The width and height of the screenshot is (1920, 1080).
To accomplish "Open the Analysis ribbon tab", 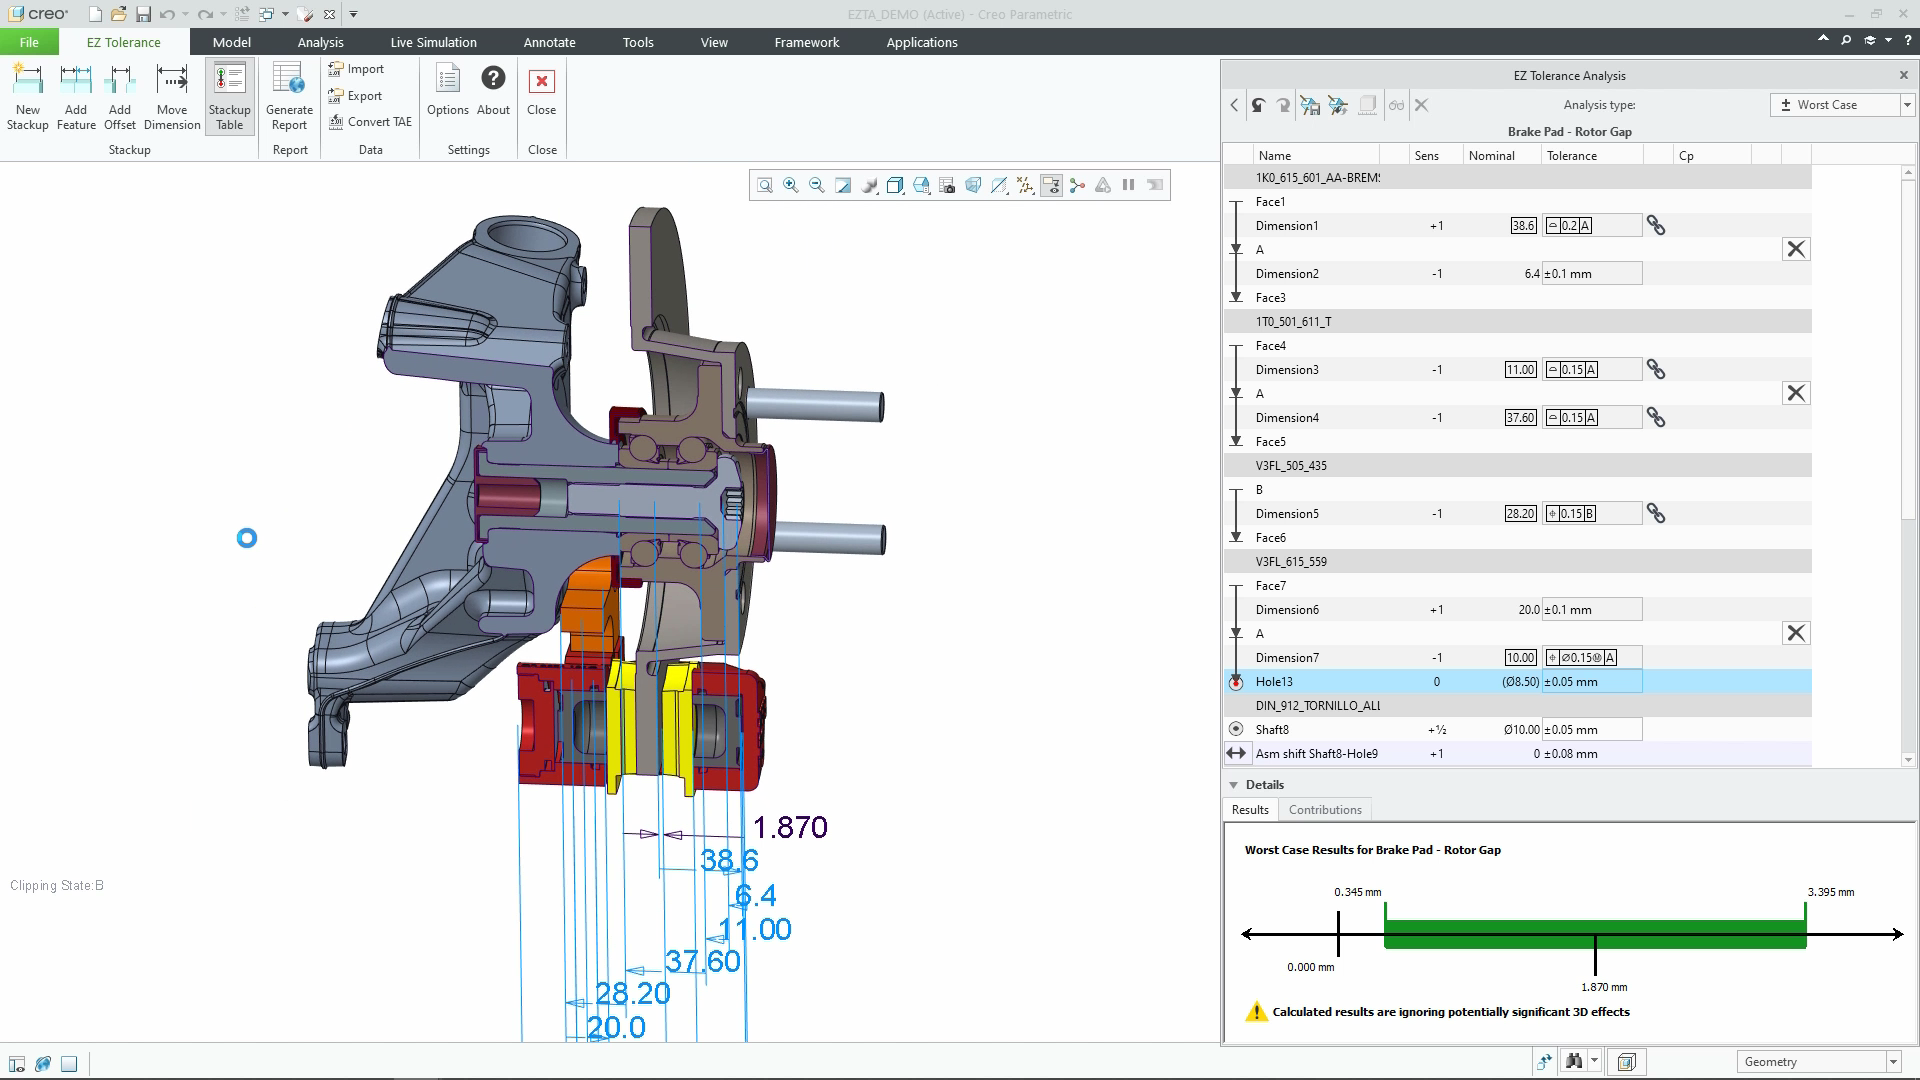I will click(321, 42).
